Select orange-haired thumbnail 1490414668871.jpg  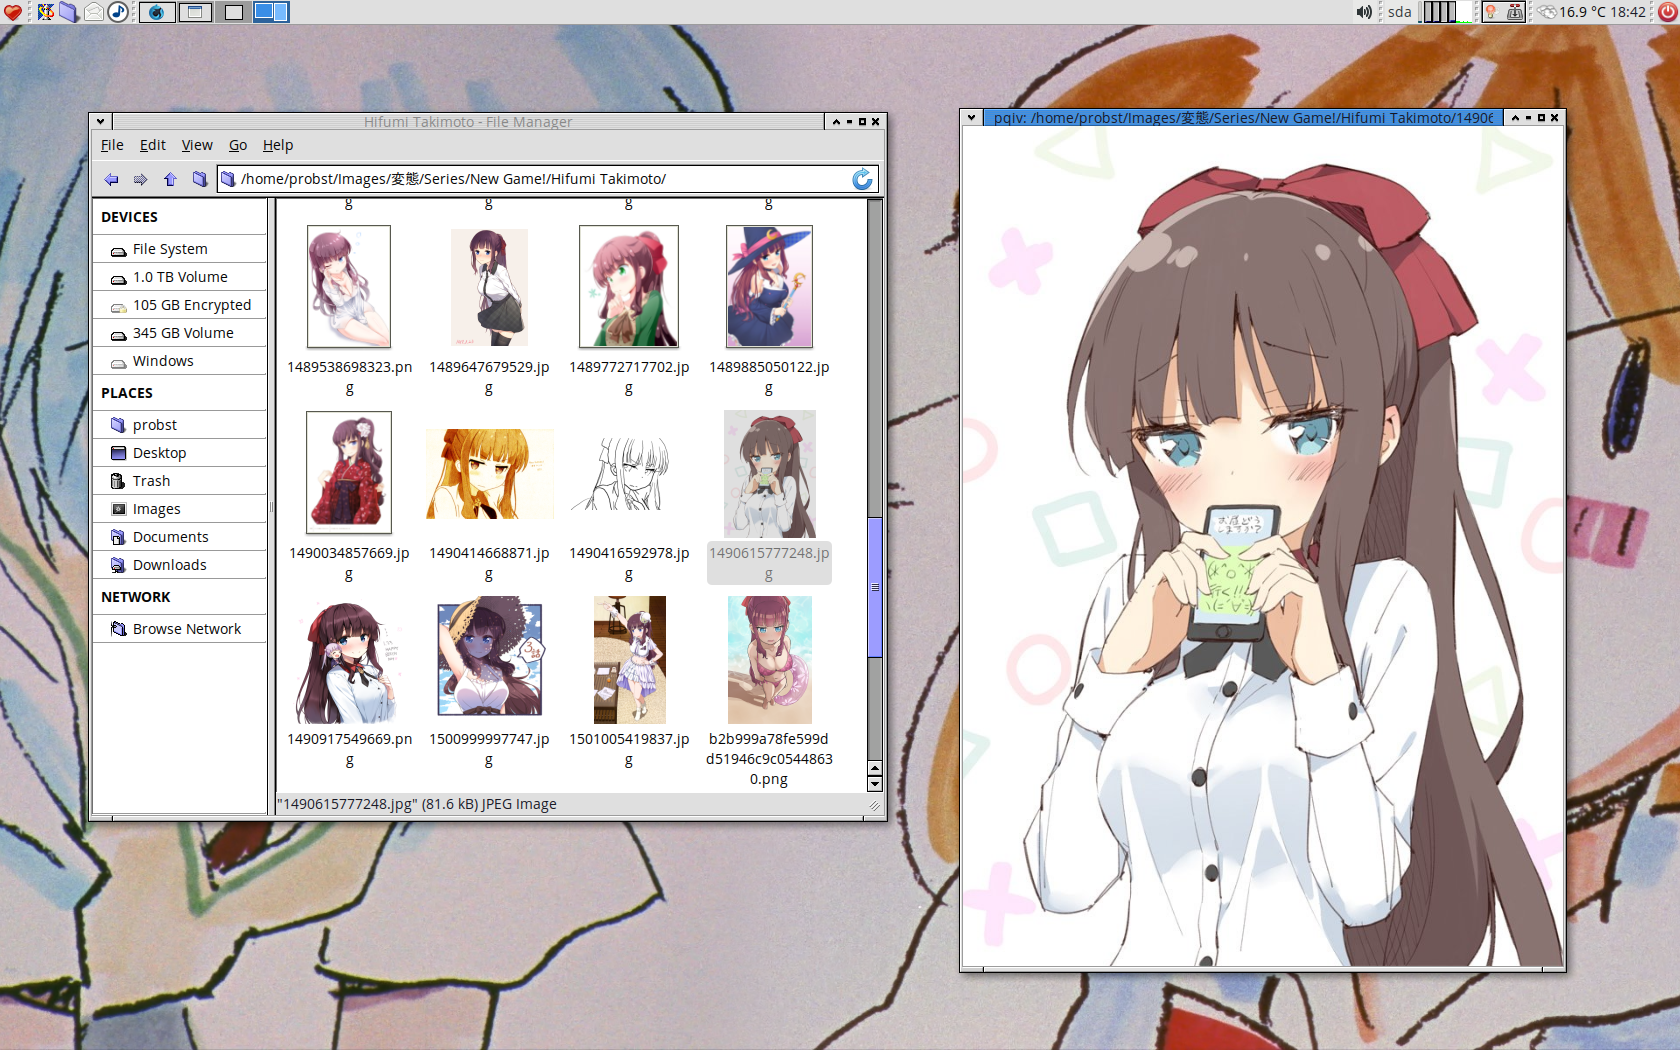(489, 474)
